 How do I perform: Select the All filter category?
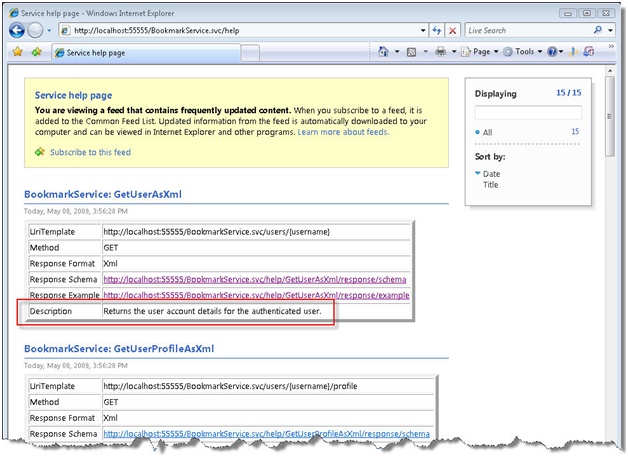[487, 133]
